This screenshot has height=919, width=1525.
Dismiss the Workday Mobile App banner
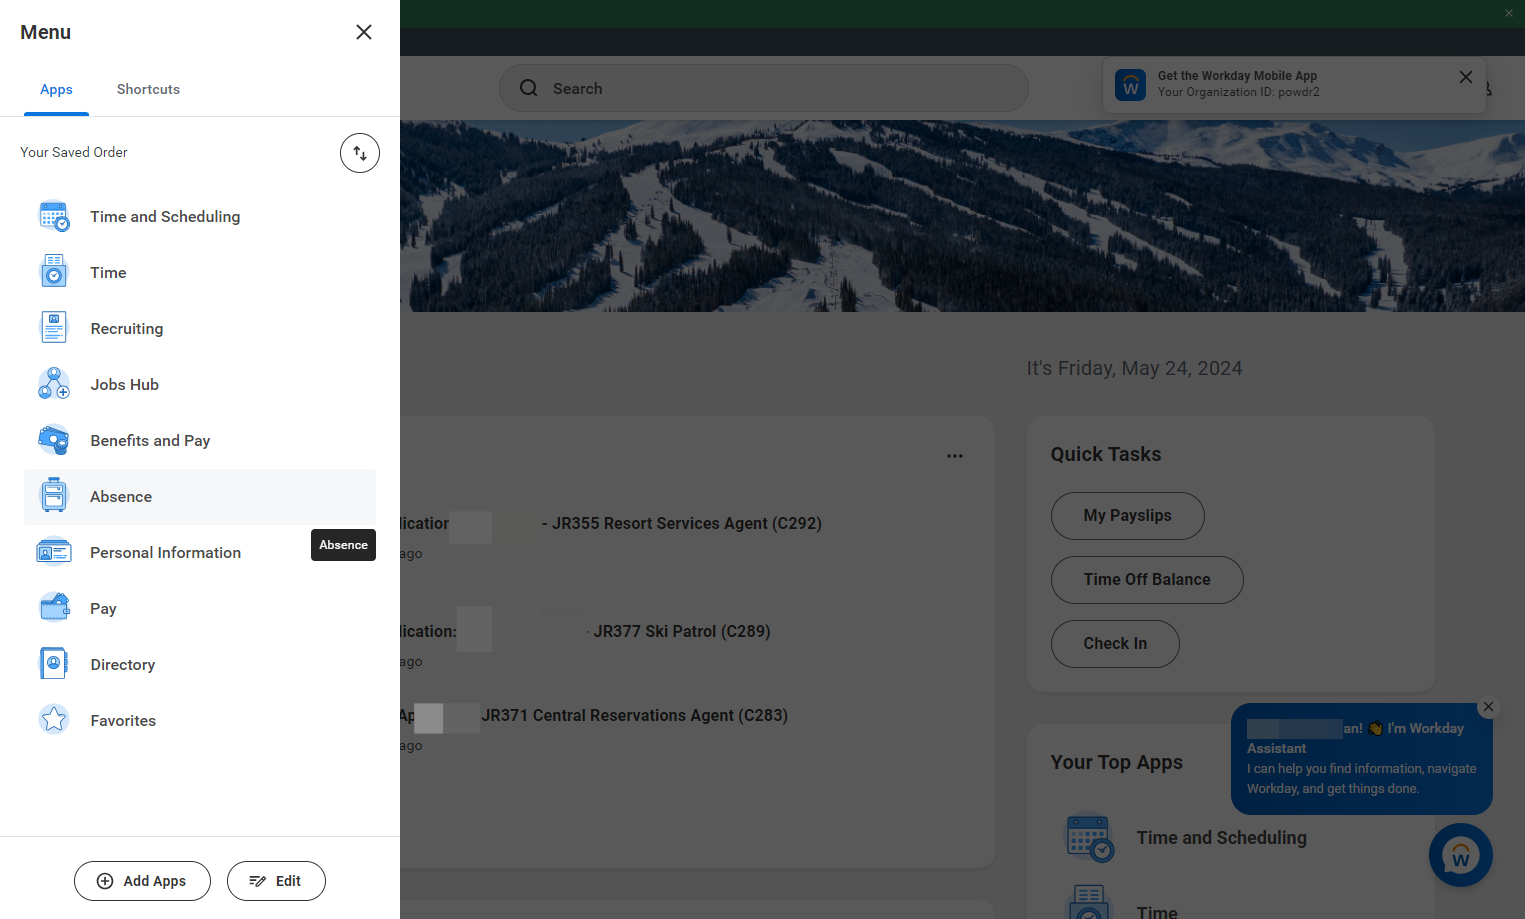pos(1466,77)
